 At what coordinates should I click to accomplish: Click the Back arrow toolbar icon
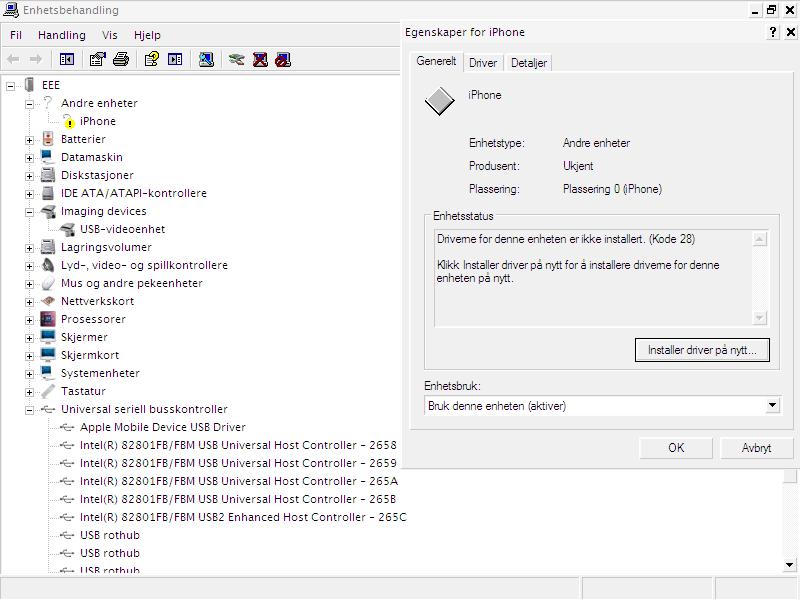tap(13, 60)
